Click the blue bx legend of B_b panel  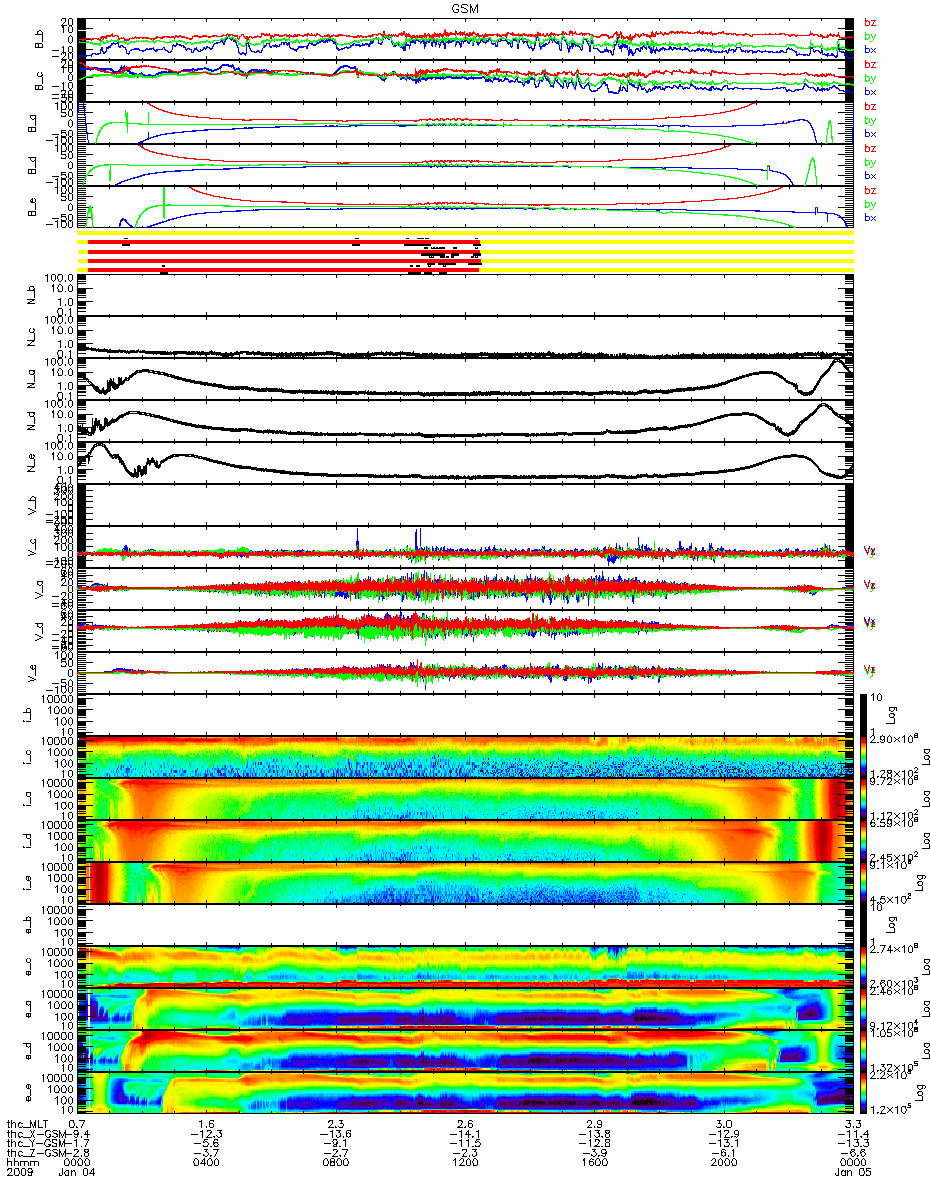point(870,49)
